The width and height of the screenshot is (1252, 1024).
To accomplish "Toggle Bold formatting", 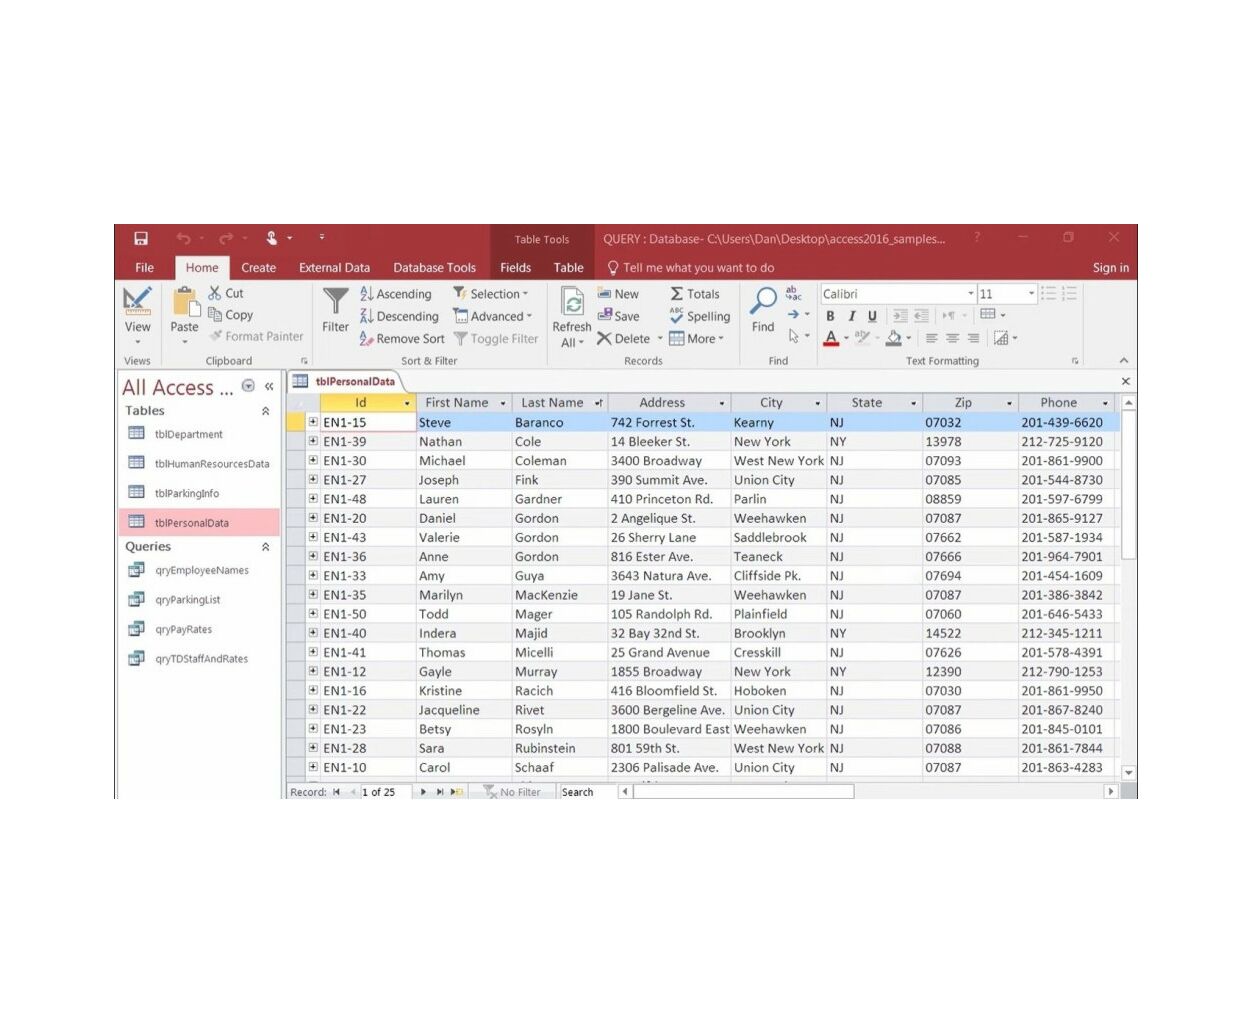I will 830,316.
